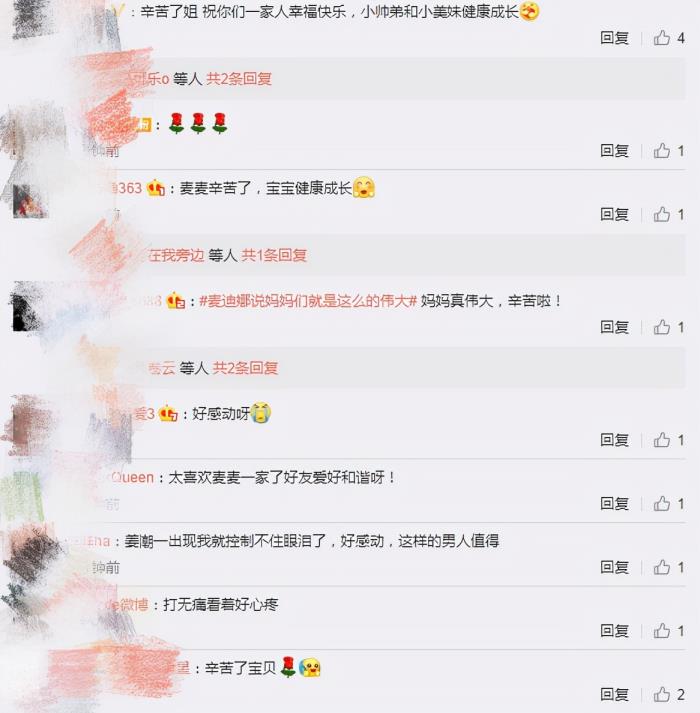Like the three roses comment
700x713 pixels.
click(669, 151)
